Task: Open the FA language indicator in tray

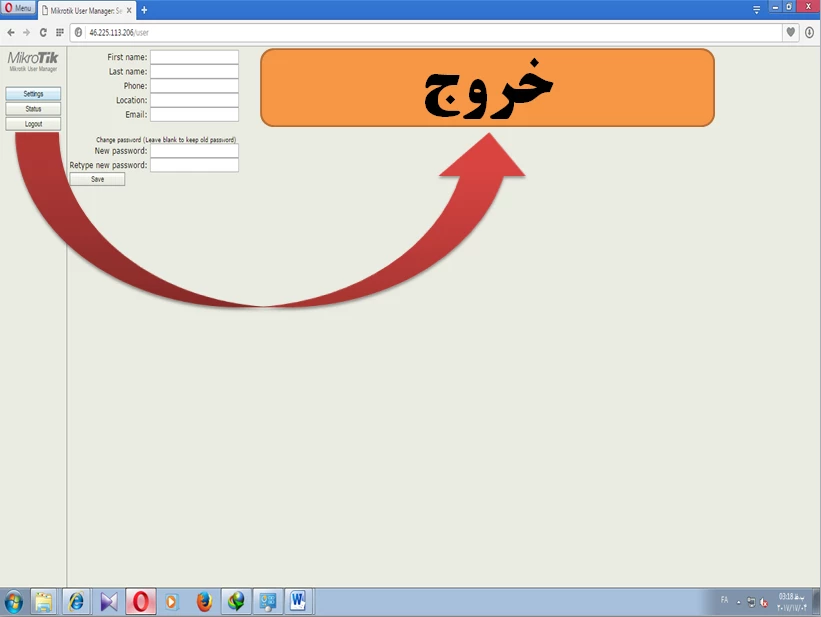Action: coord(724,600)
